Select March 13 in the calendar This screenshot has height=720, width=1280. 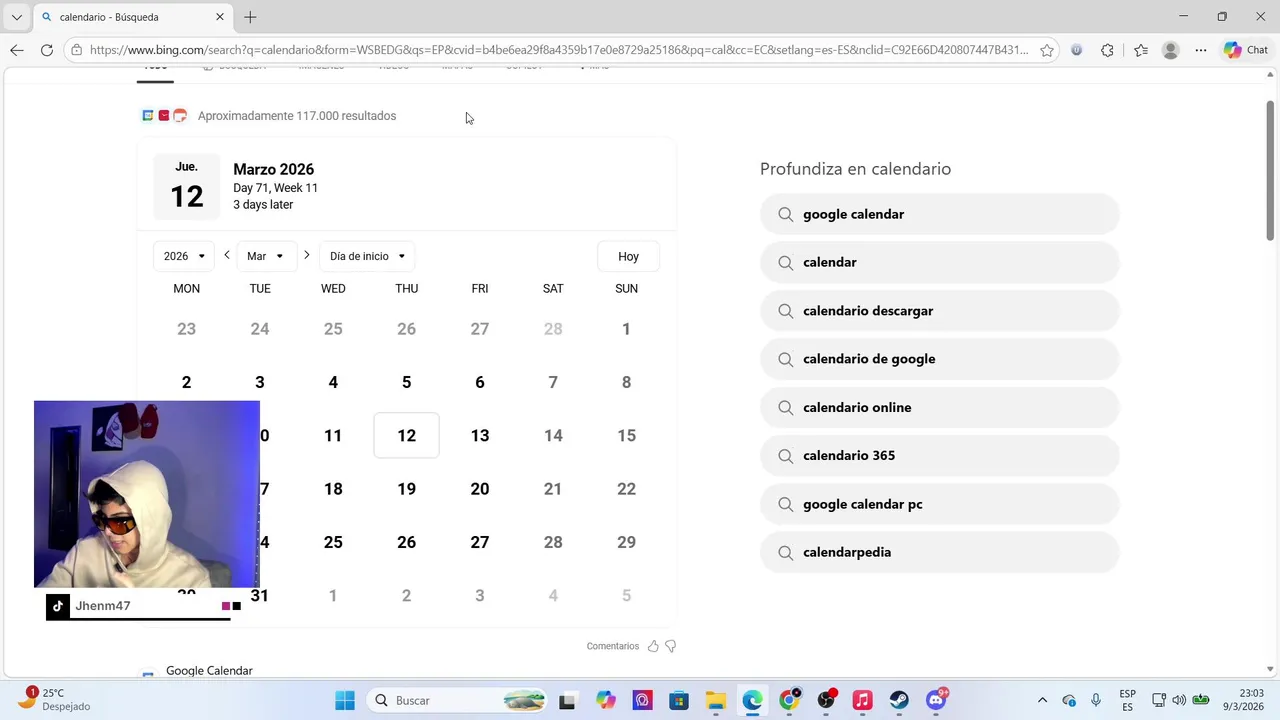480,435
